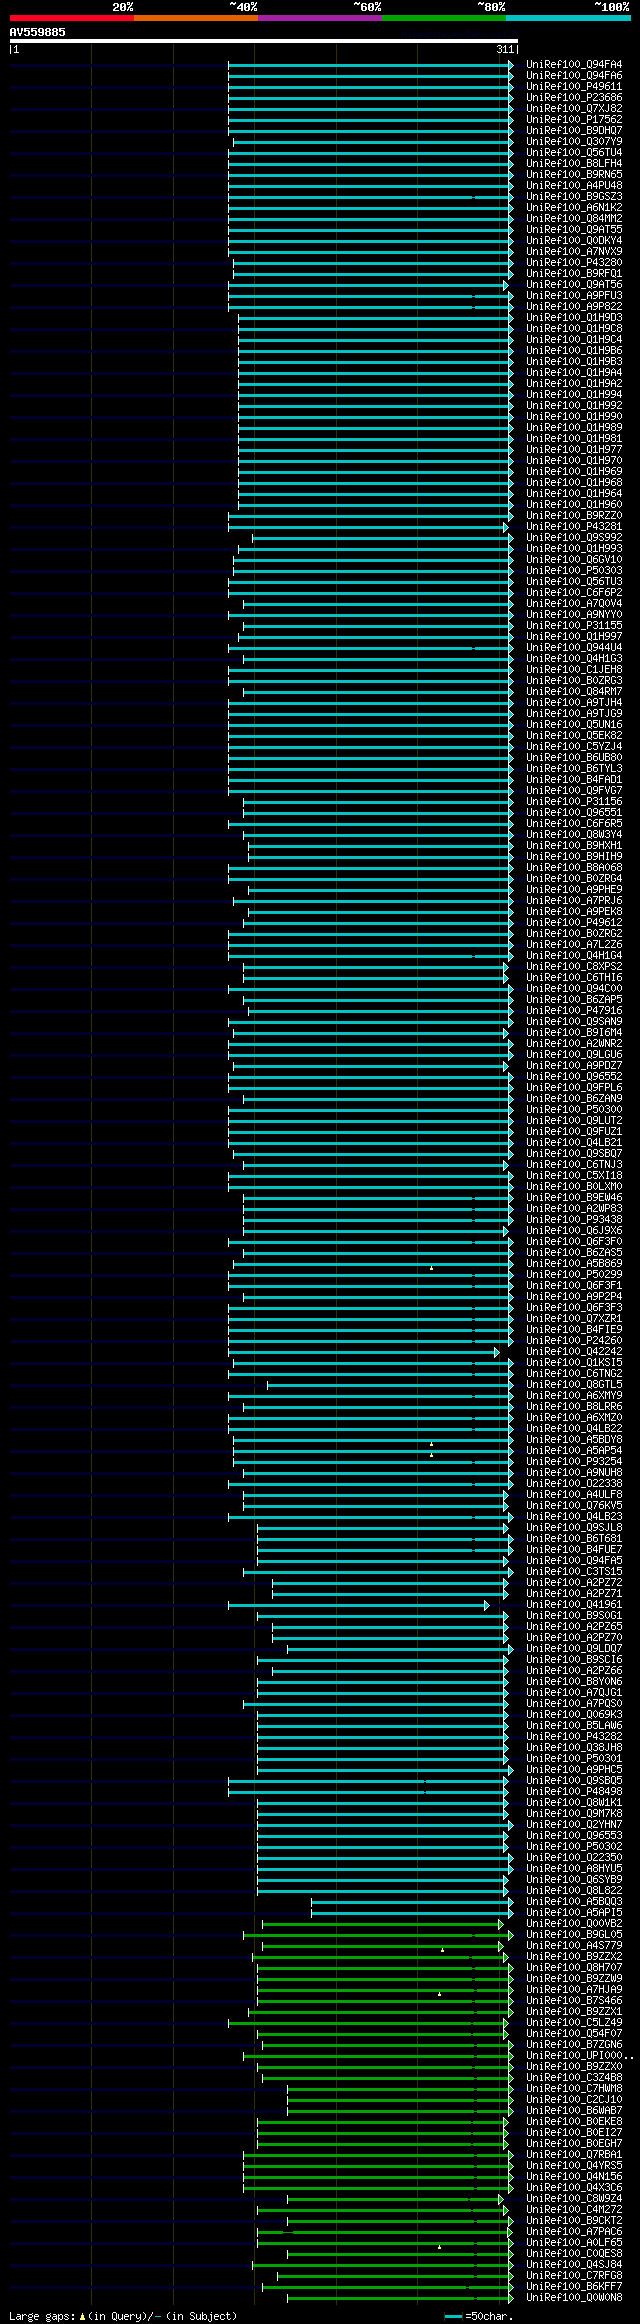Select the UniRef100_A8HYU5 label
The height and width of the screenshot is (2324, 640).
[x=574, y=1869]
